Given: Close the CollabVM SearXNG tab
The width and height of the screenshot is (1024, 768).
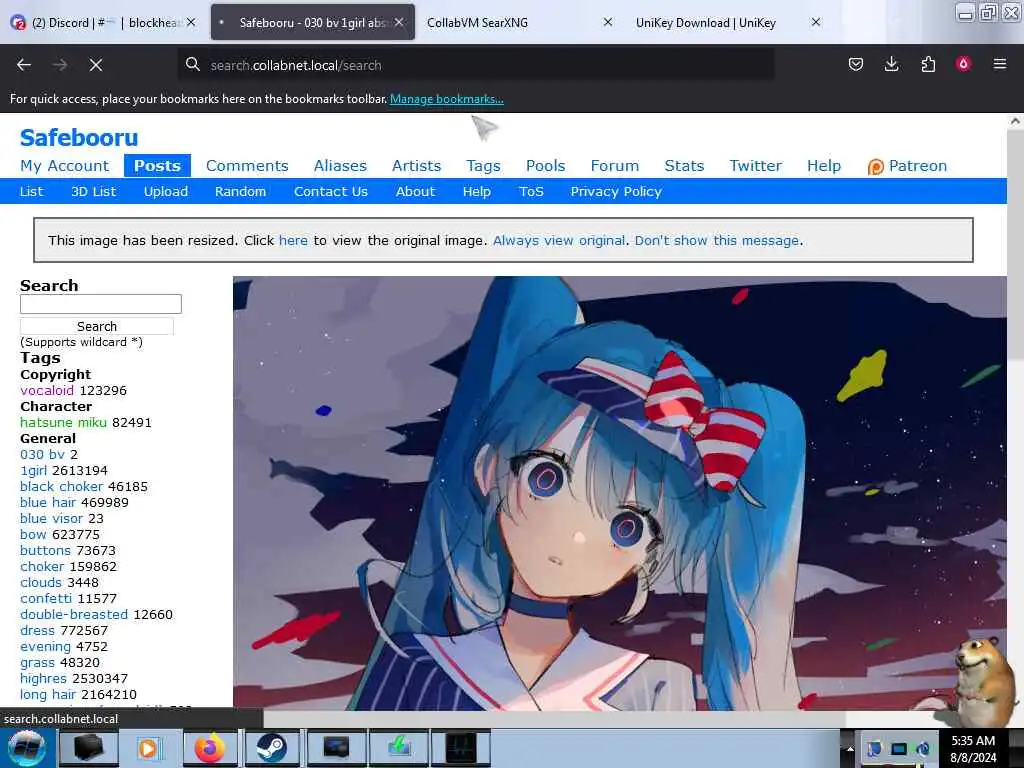Looking at the screenshot, I should [x=607, y=22].
